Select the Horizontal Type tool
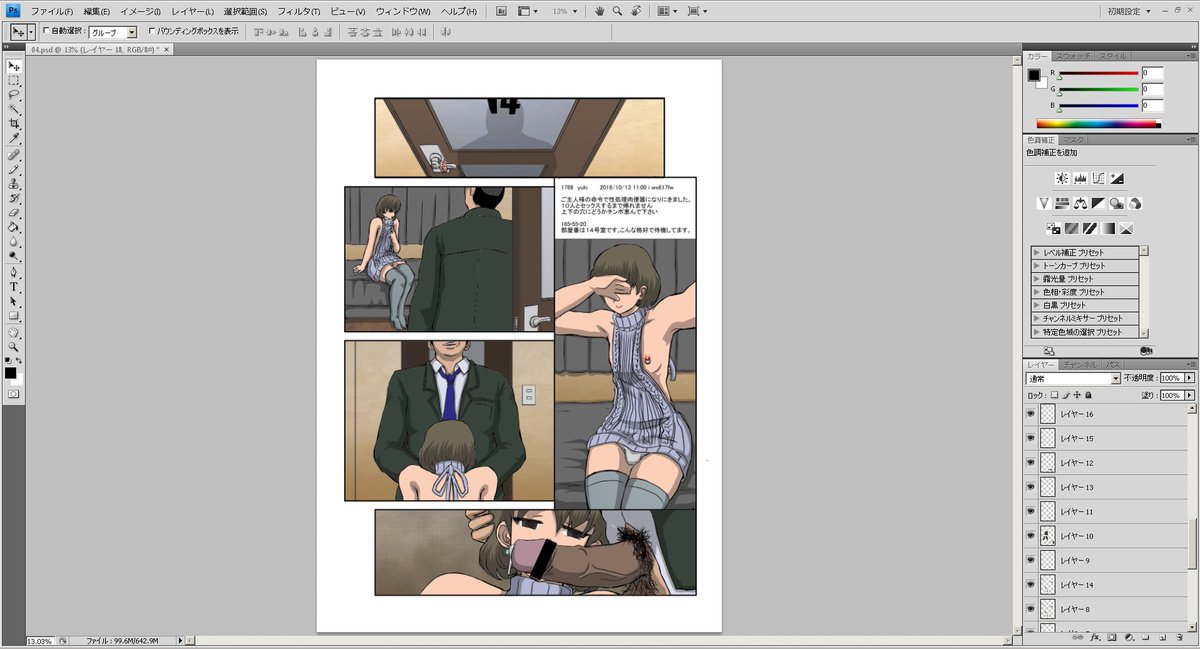 (14, 286)
